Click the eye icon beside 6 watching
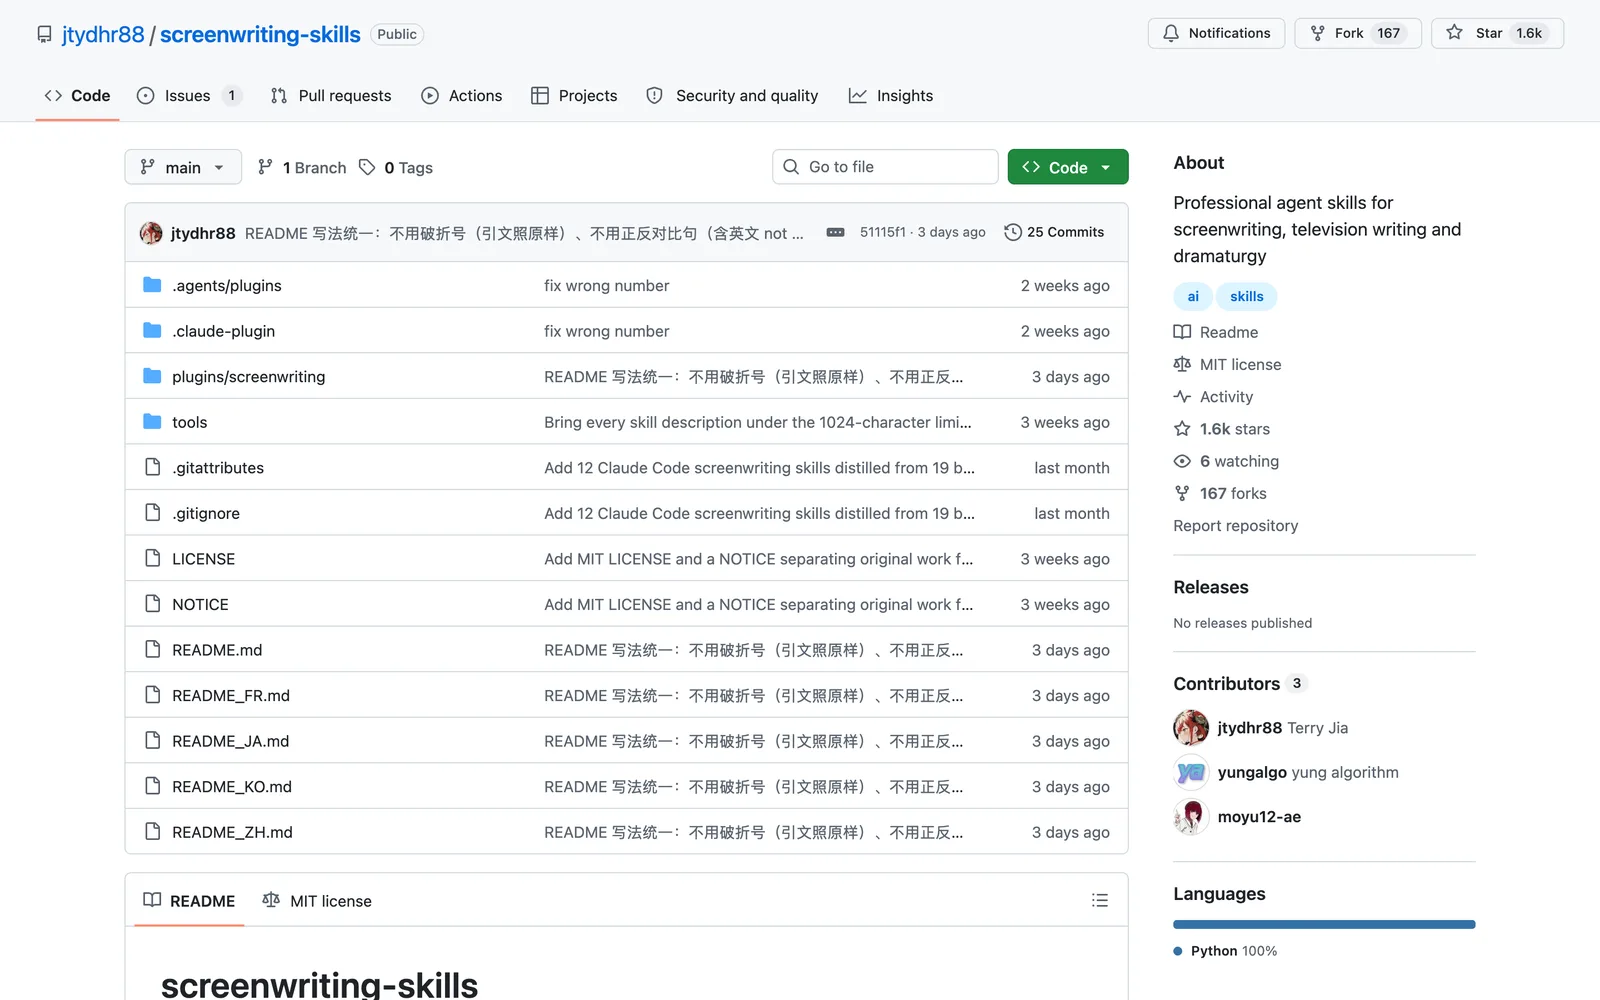The width and height of the screenshot is (1600, 1000). [1182, 461]
